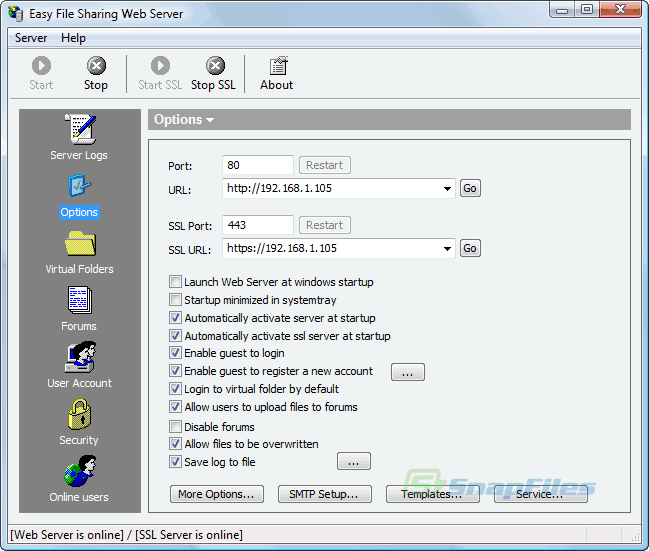This screenshot has height=551, width=649.
Task: Click Go next to the URL field
Action: point(470,188)
